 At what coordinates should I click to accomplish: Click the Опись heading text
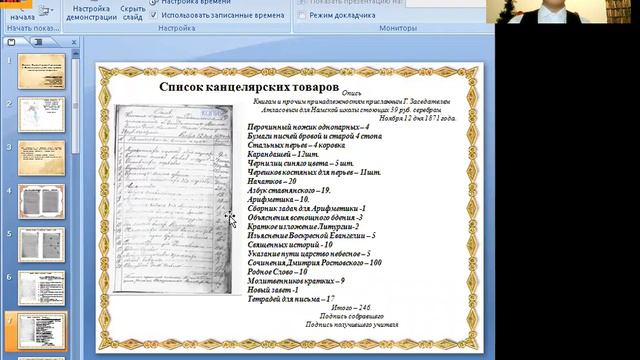[x=351, y=93]
